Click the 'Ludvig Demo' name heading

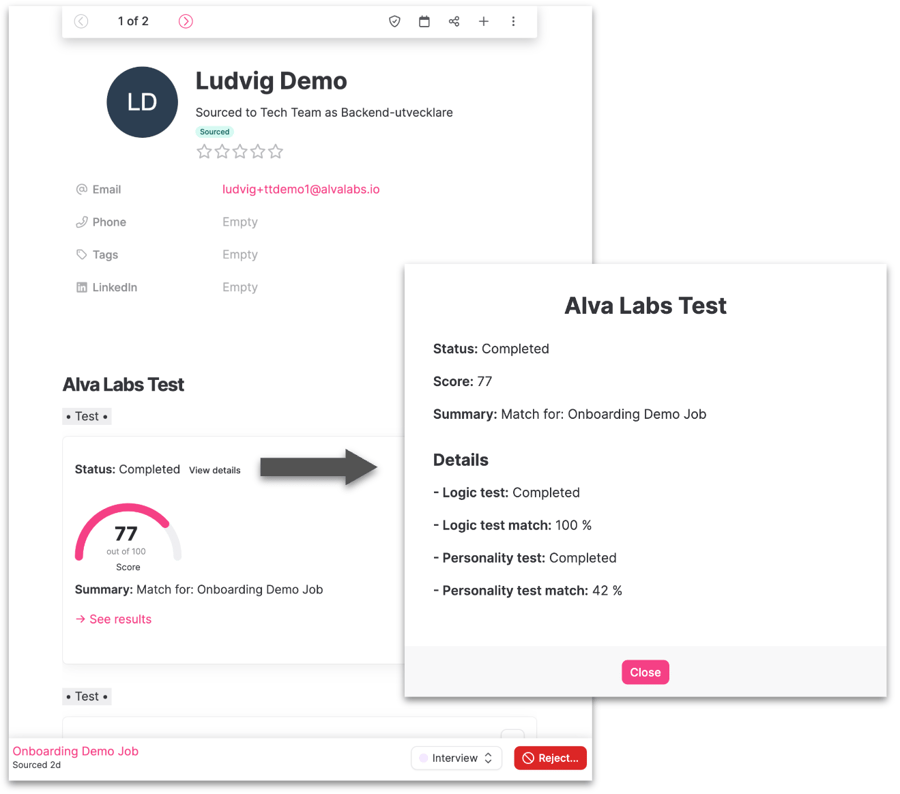coord(271,81)
